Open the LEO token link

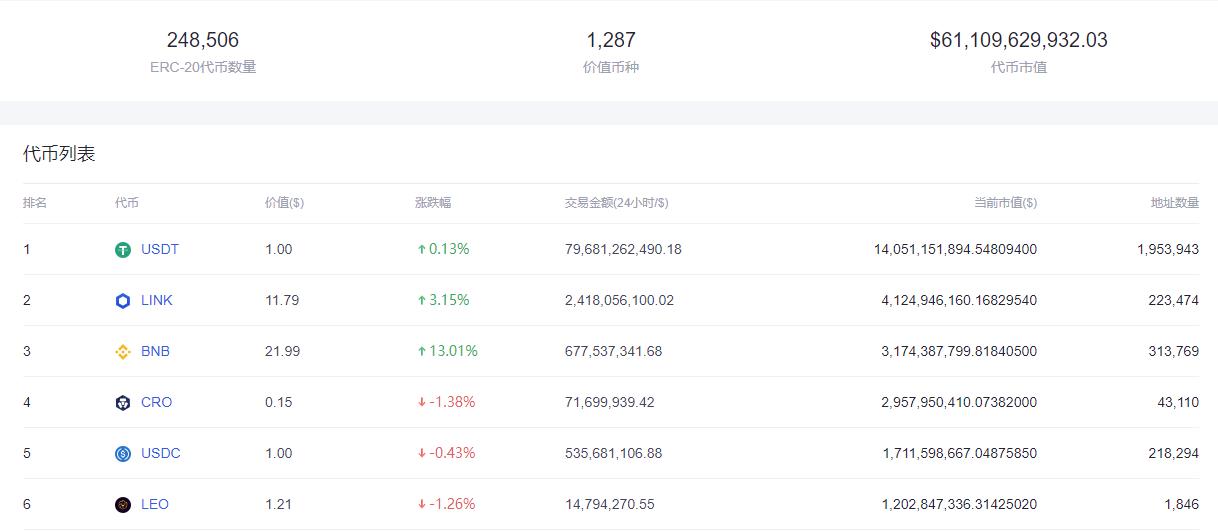coord(155,504)
